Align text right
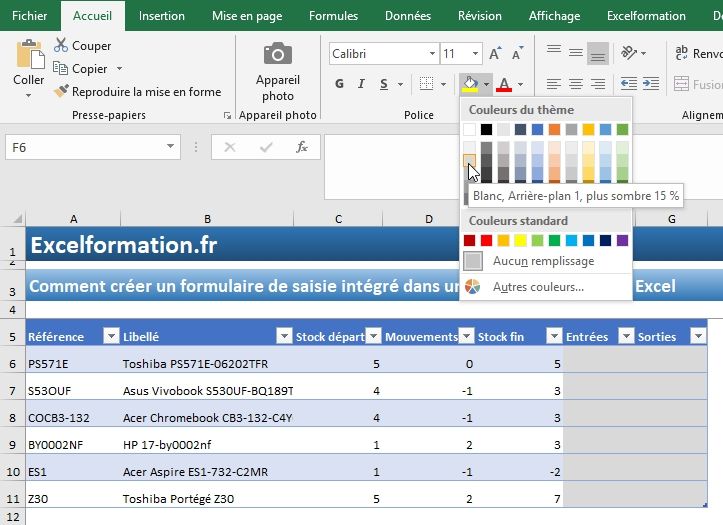 (x=598, y=84)
